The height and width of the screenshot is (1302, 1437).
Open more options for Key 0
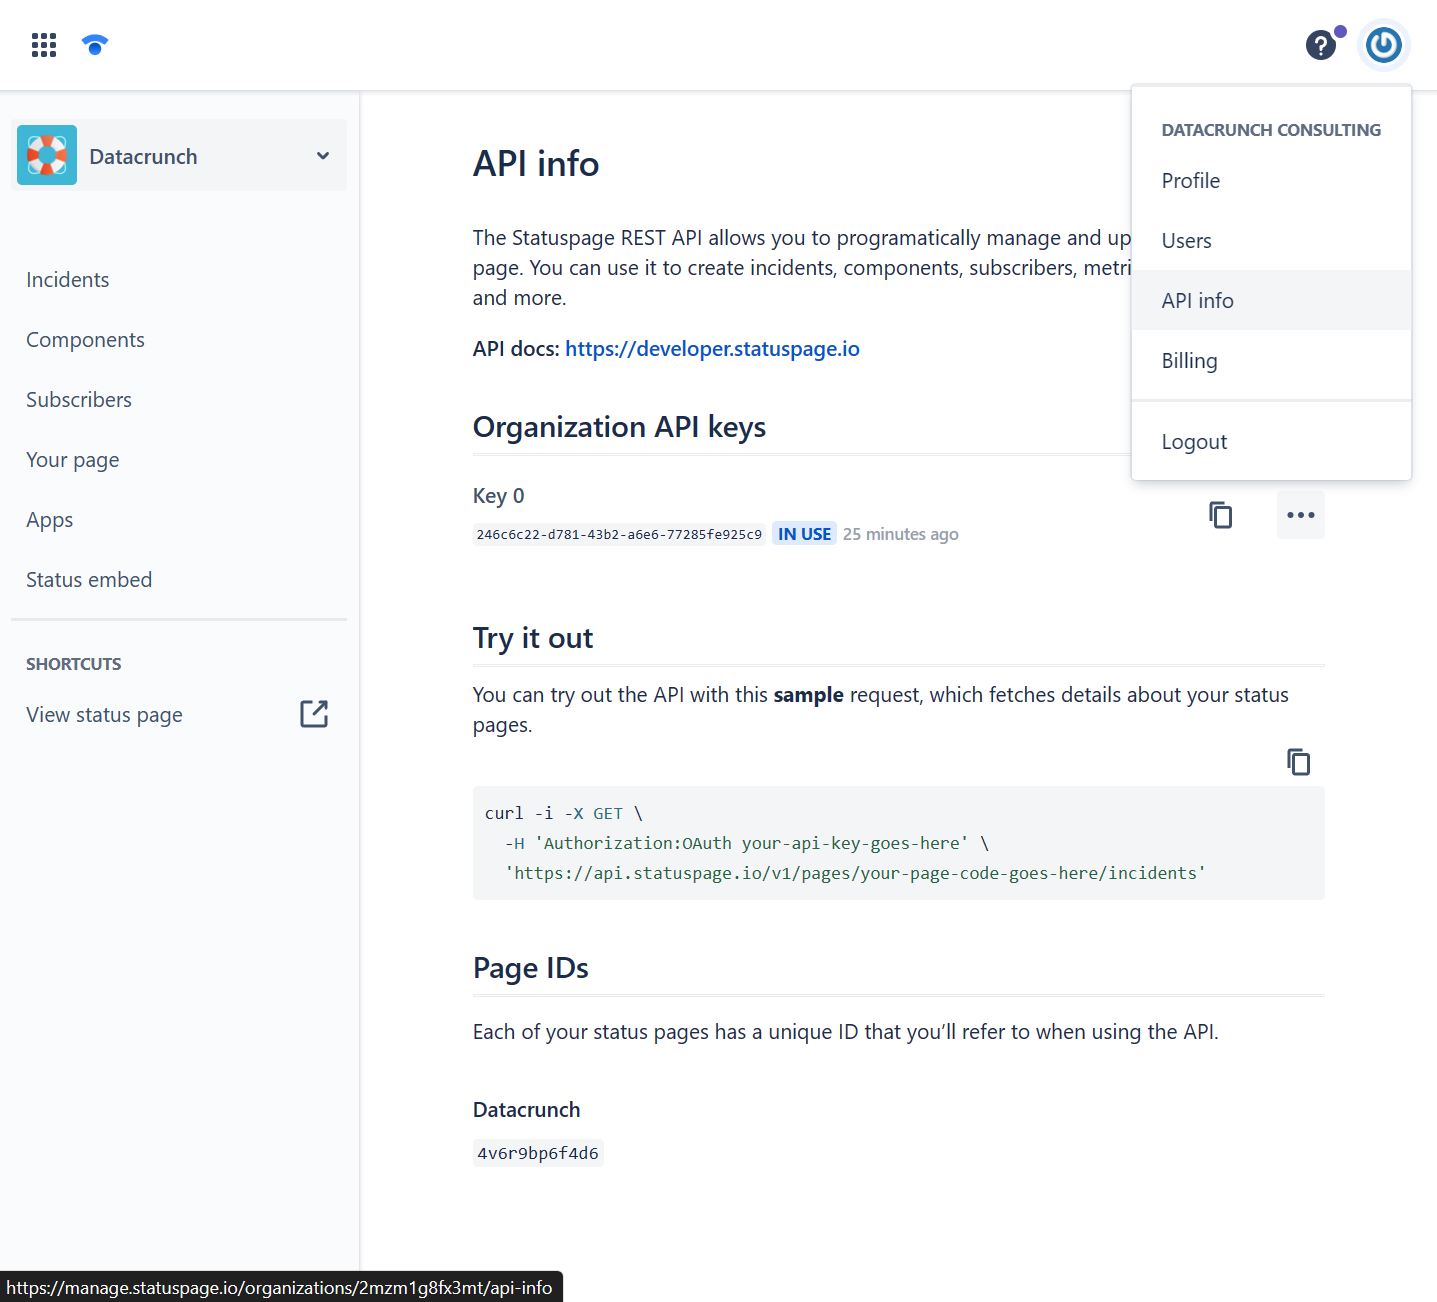pyautogui.click(x=1300, y=515)
